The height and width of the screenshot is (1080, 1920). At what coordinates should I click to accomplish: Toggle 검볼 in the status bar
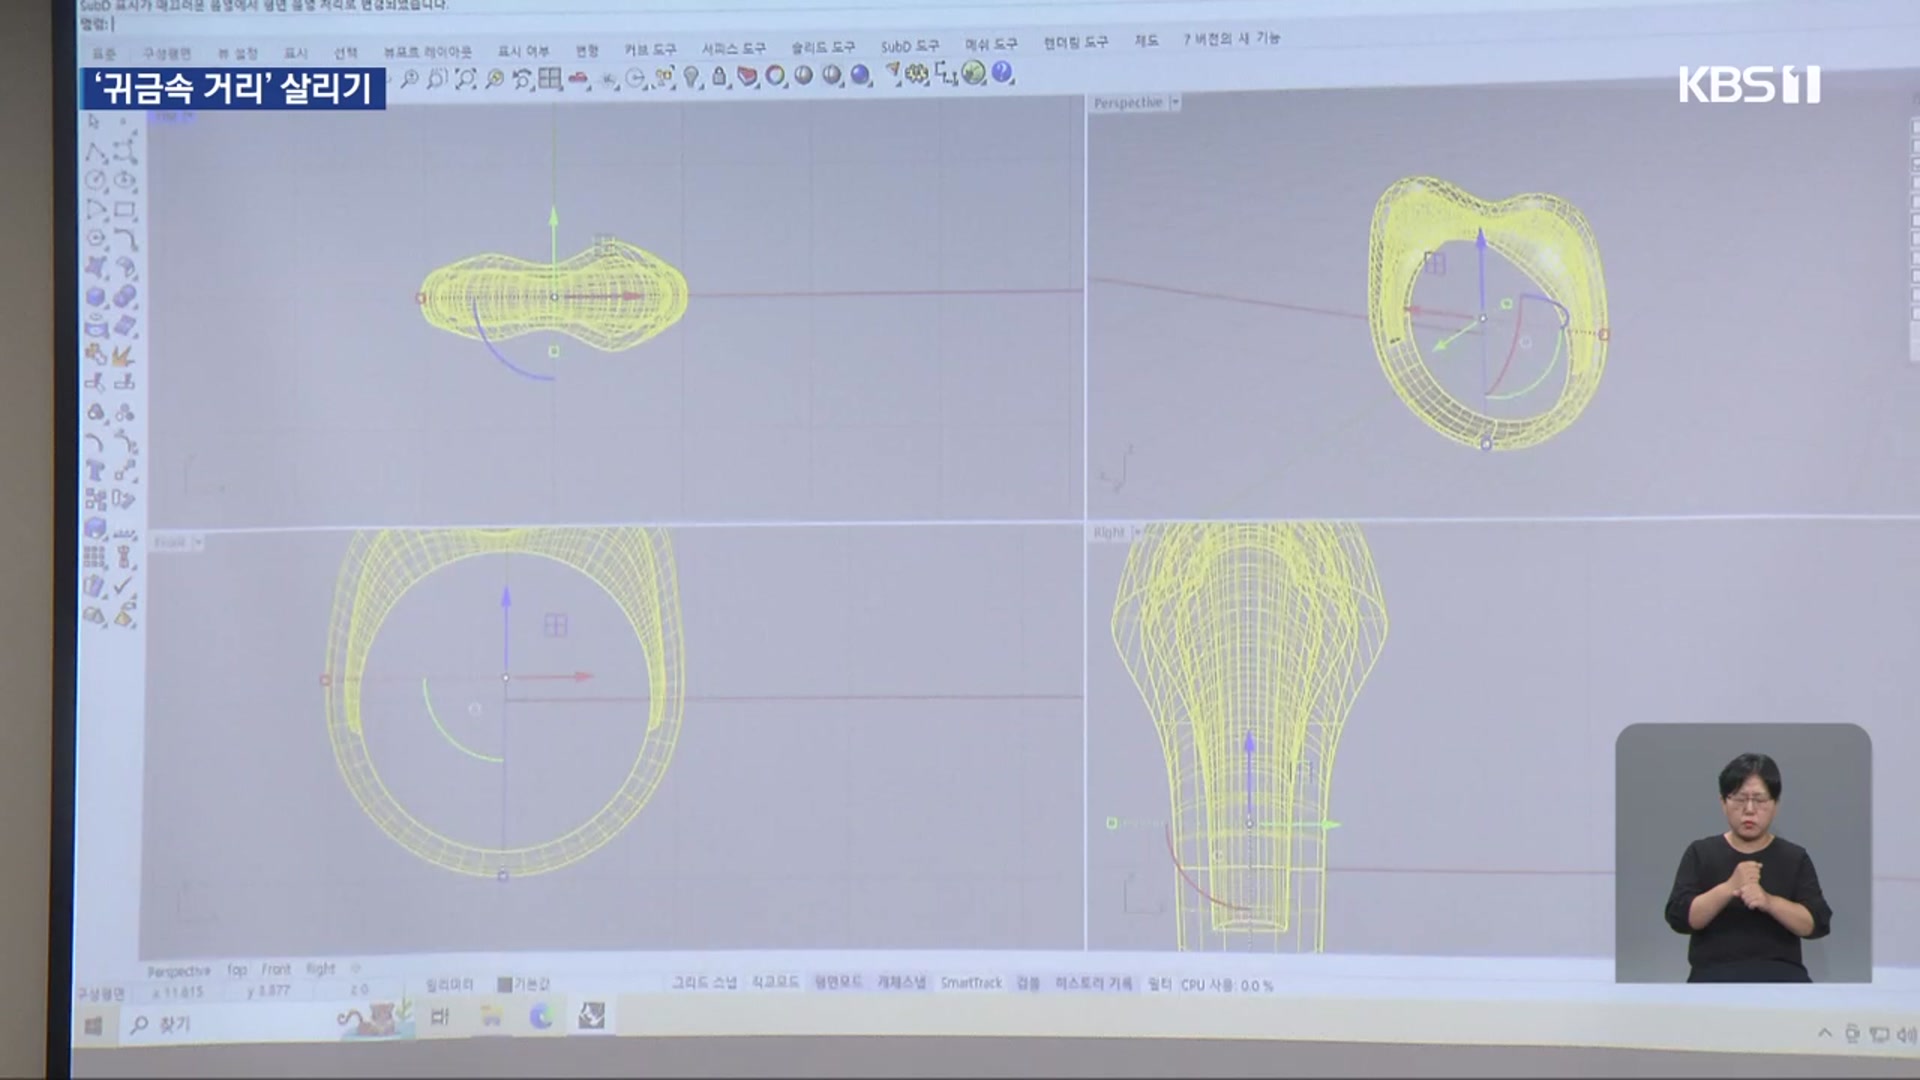click(x=1028, y=983)
